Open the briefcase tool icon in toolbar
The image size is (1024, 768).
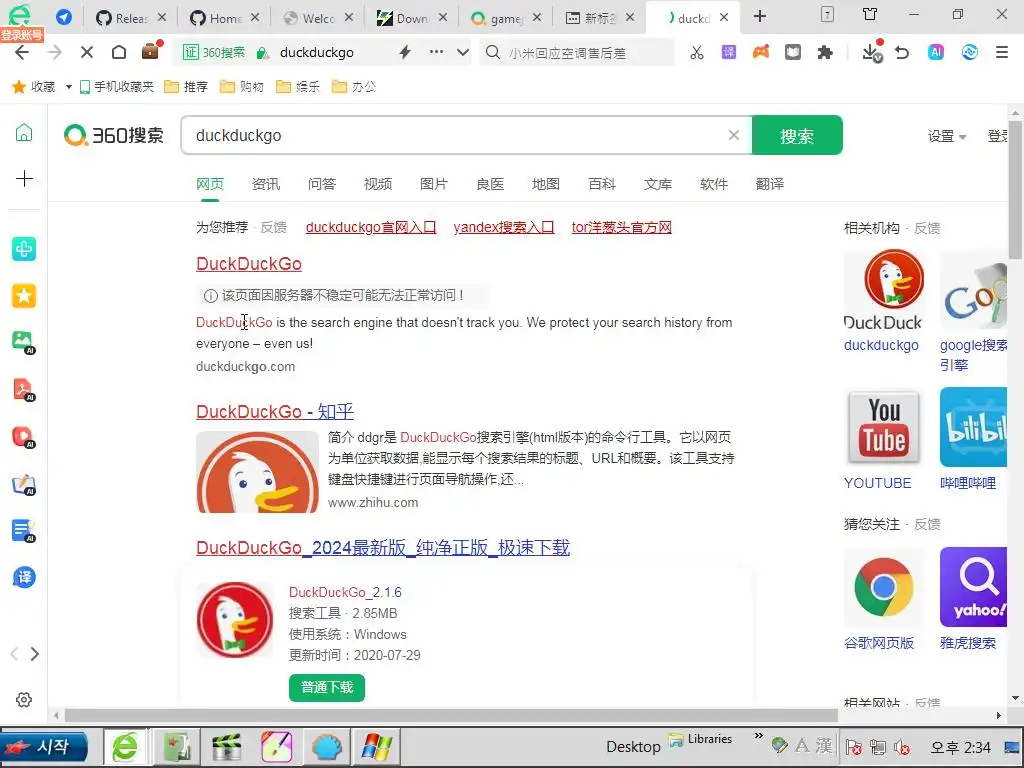[150, 51]
